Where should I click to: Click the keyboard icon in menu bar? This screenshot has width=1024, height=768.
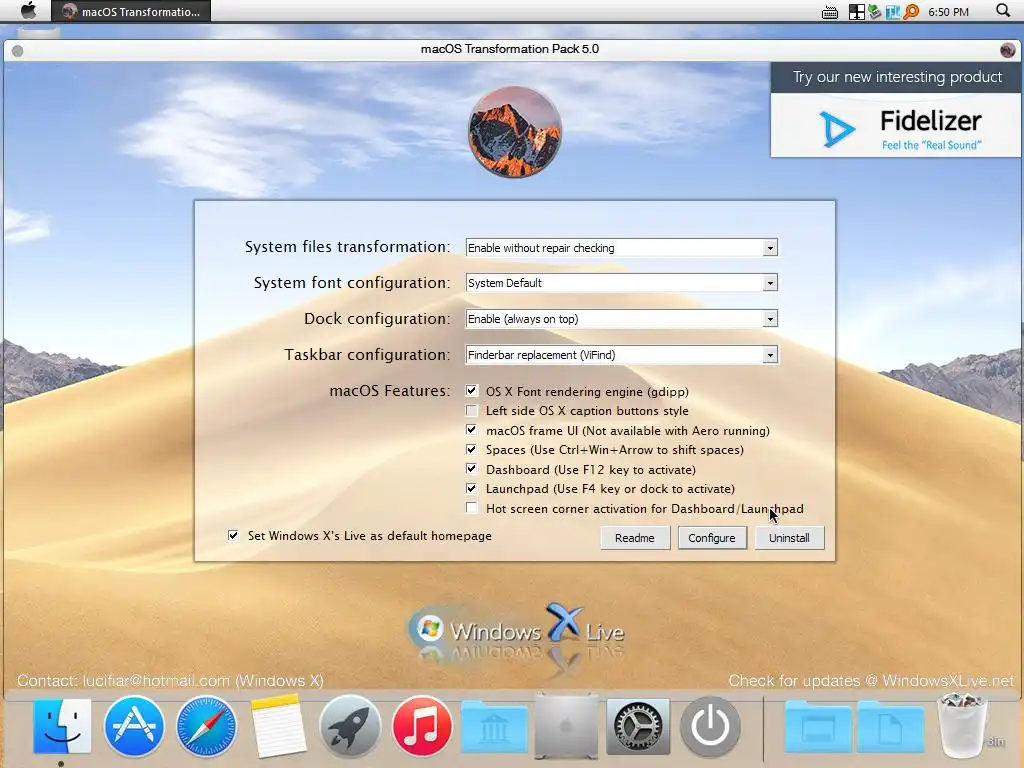(x=830, y=12)
